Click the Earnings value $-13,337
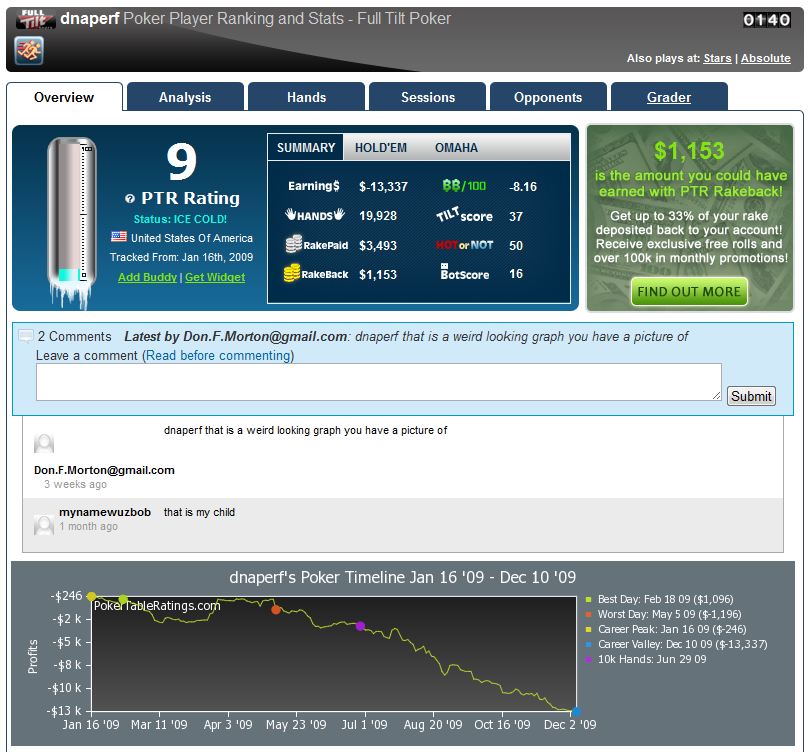Screen dimensions: 810x752 pos(383,186)
